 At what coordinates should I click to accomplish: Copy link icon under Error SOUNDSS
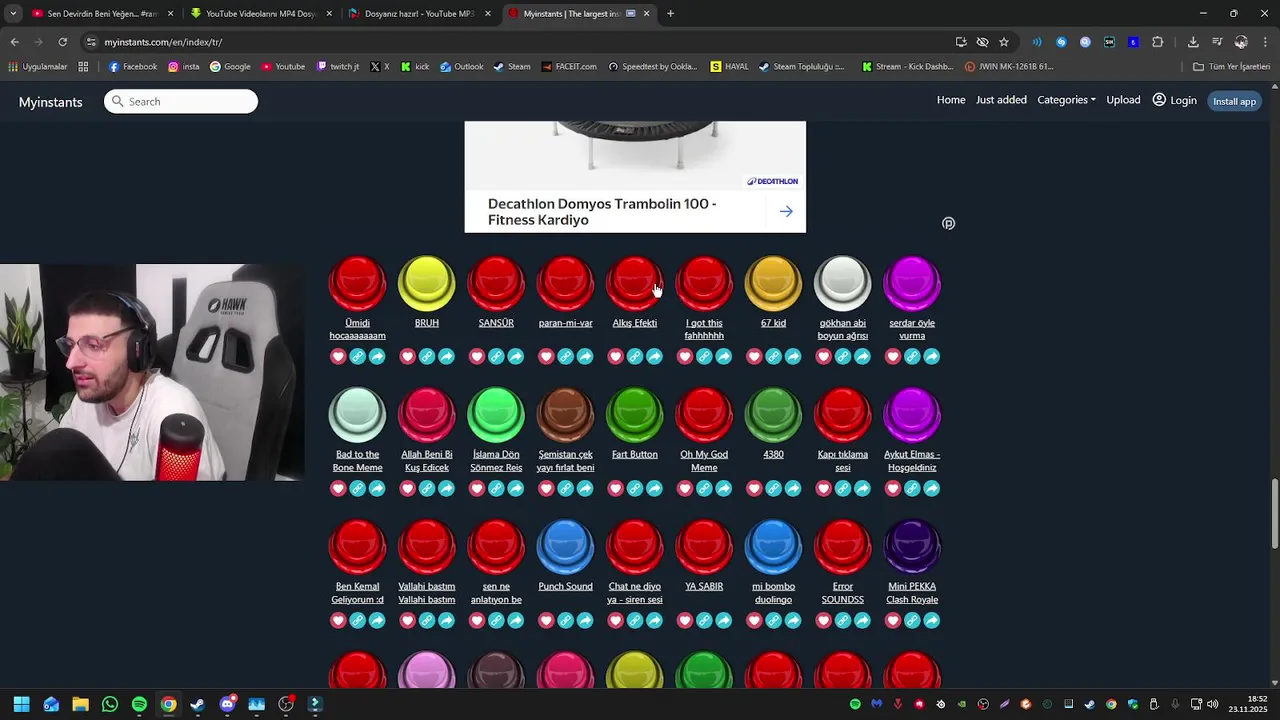point(843,620)
